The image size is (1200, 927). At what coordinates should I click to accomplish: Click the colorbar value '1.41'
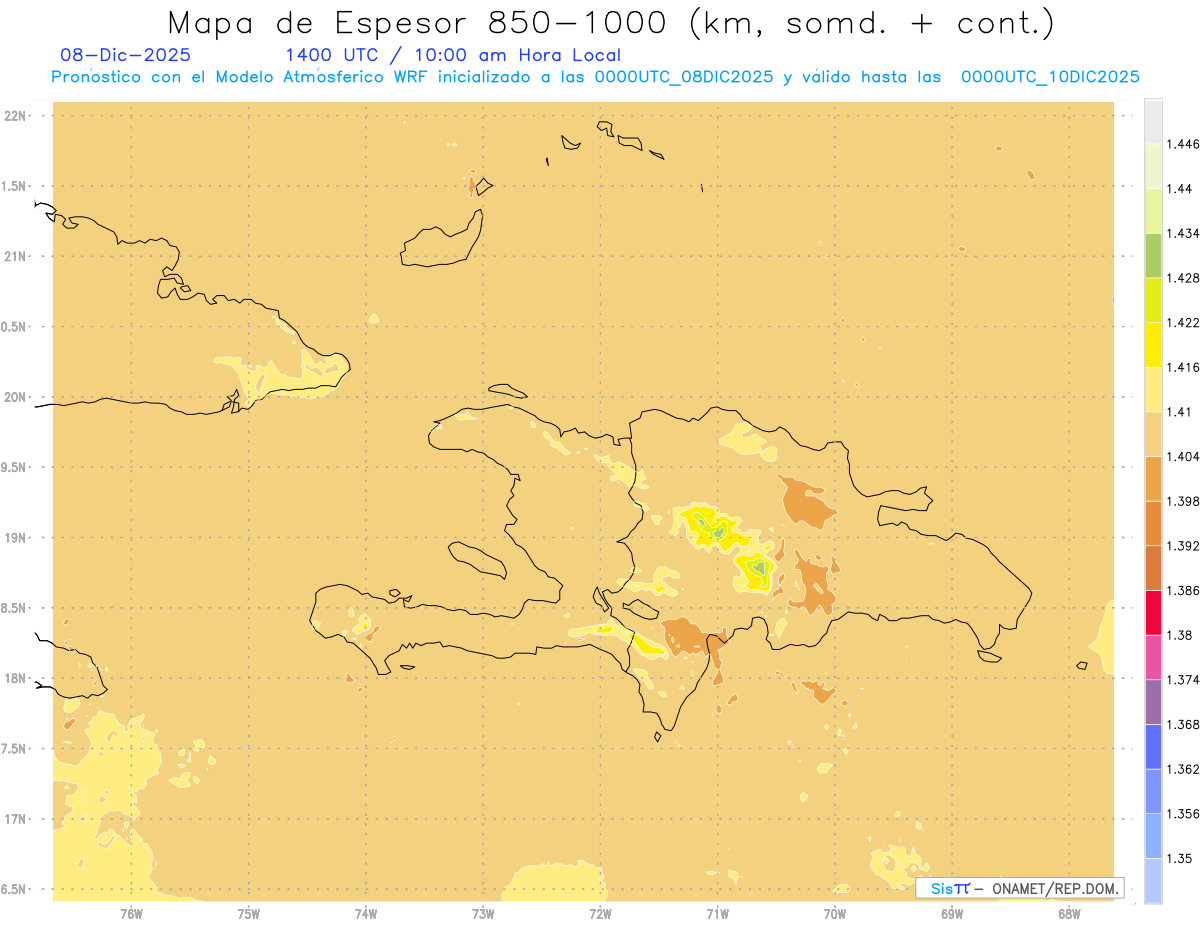(1179, 412)
